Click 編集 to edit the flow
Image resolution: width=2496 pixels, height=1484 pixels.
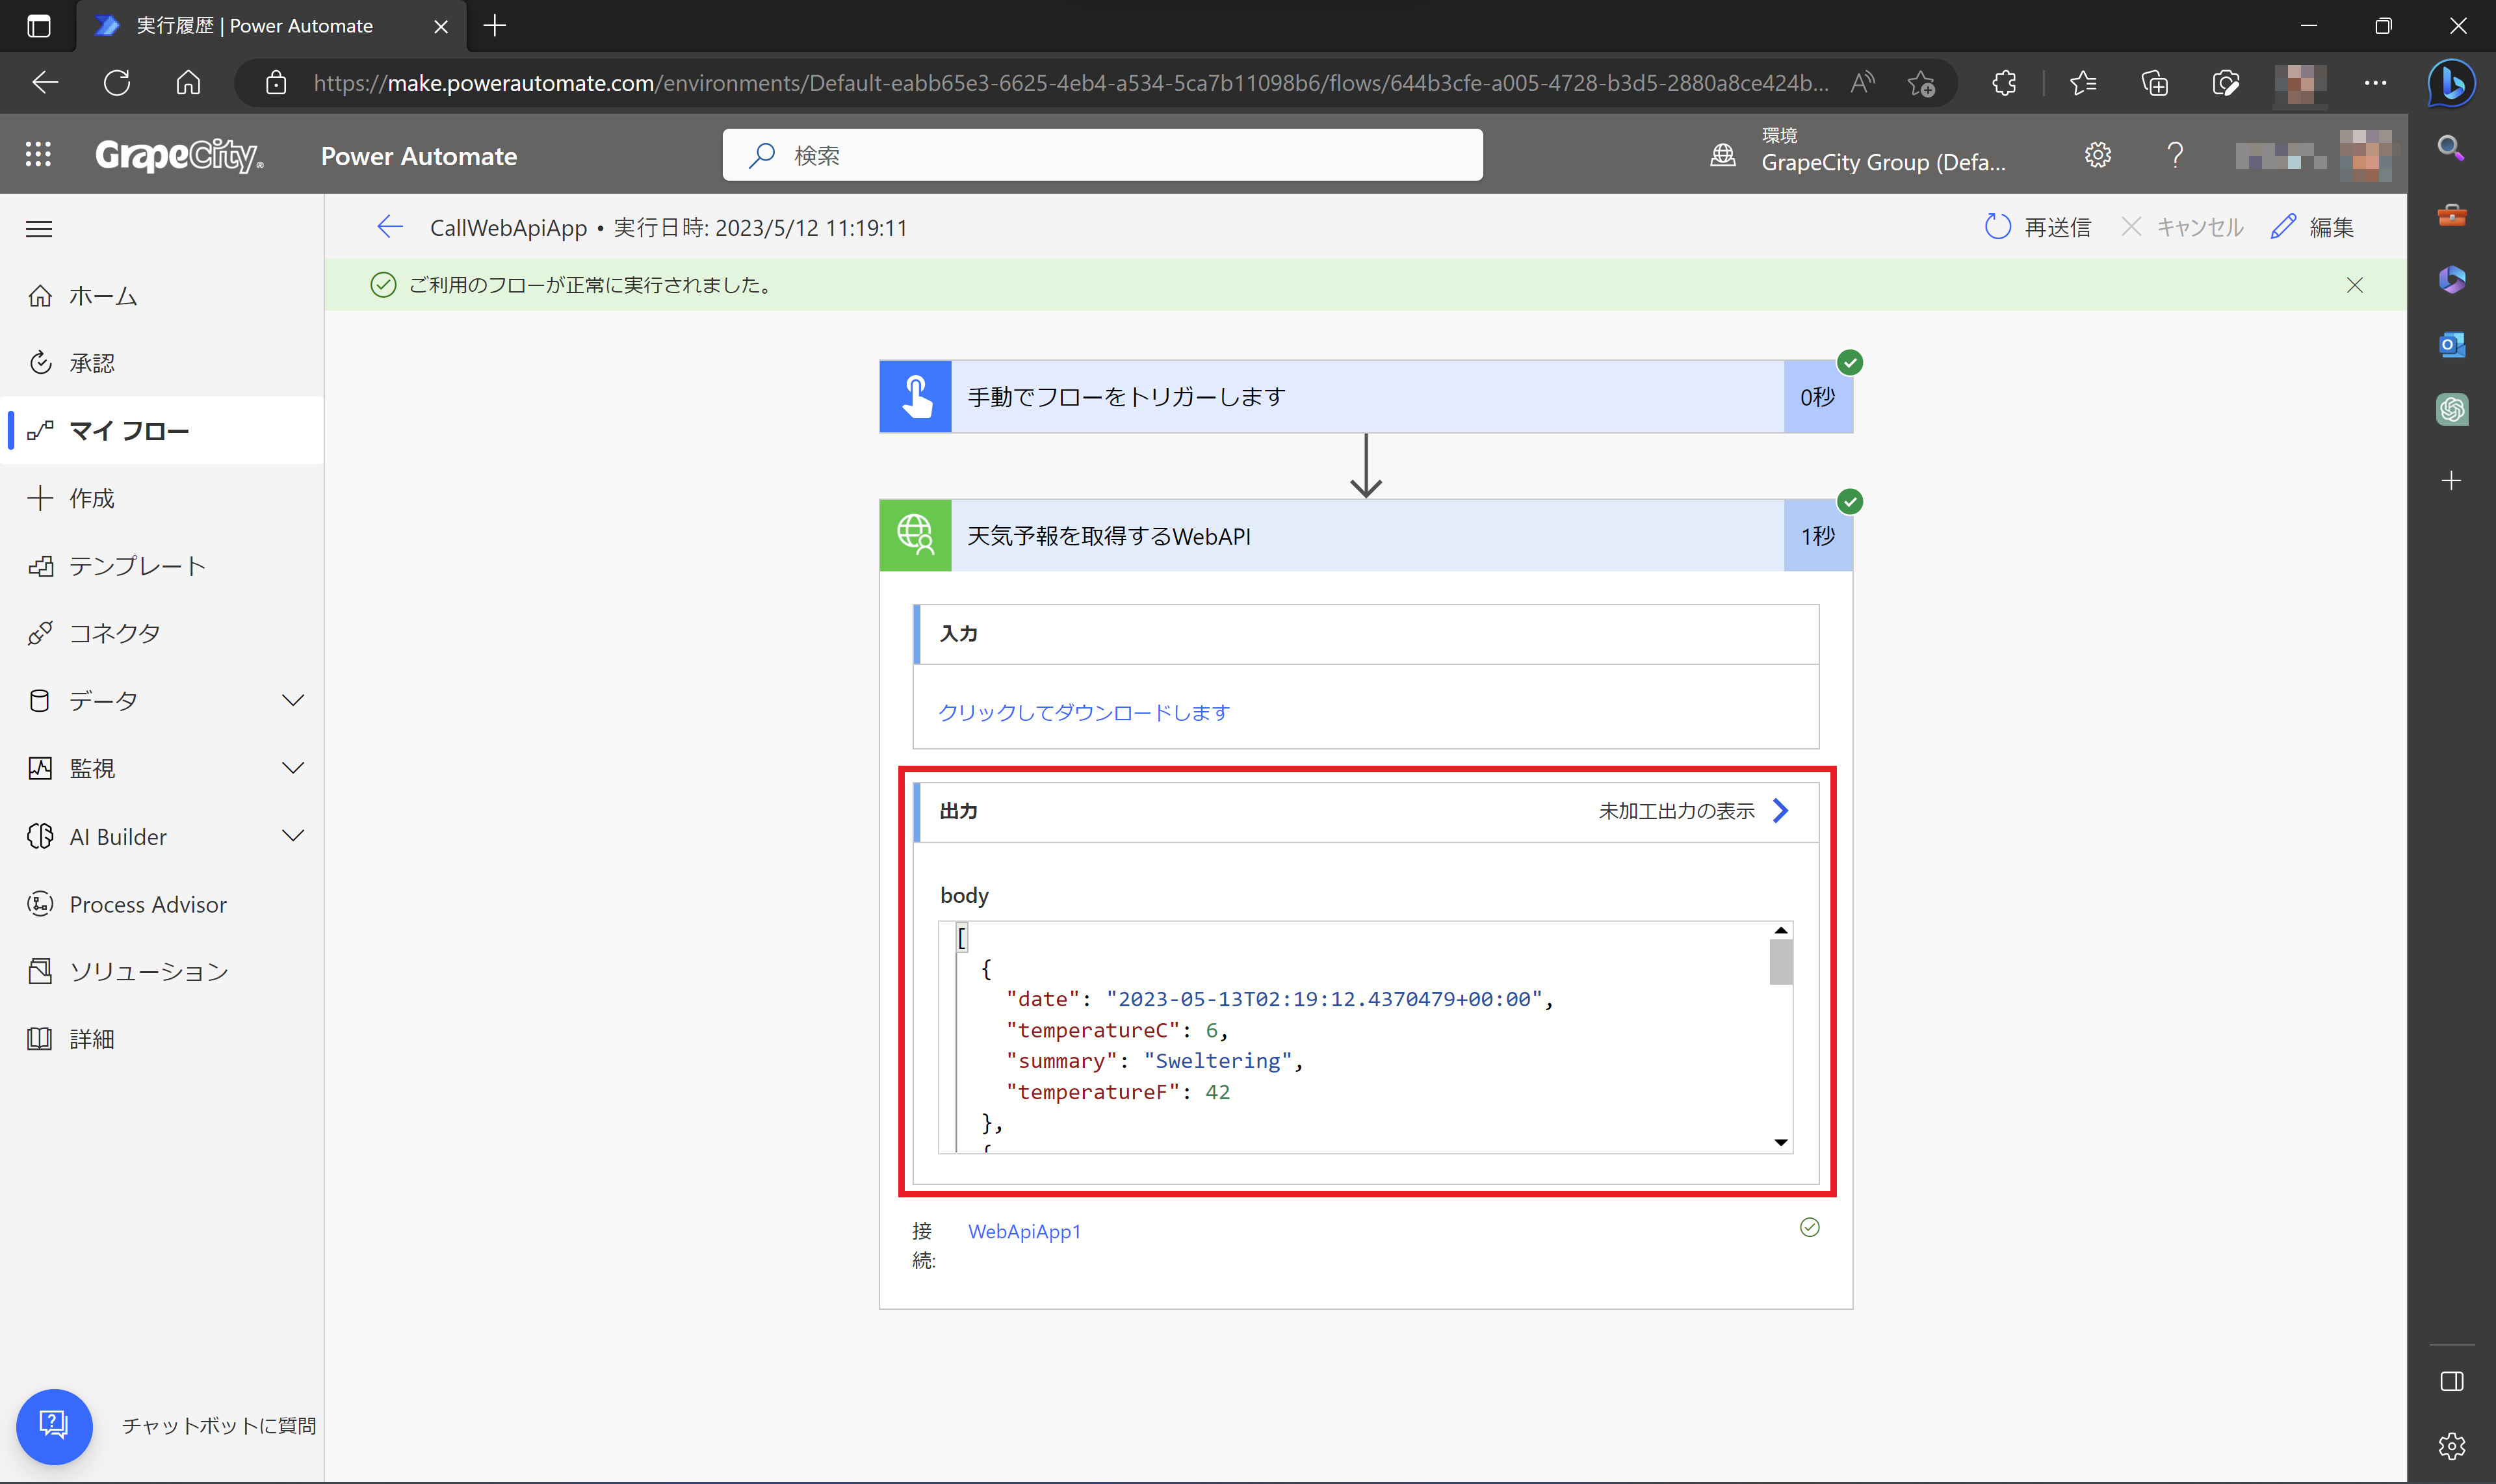click(x=2312, y=227)
